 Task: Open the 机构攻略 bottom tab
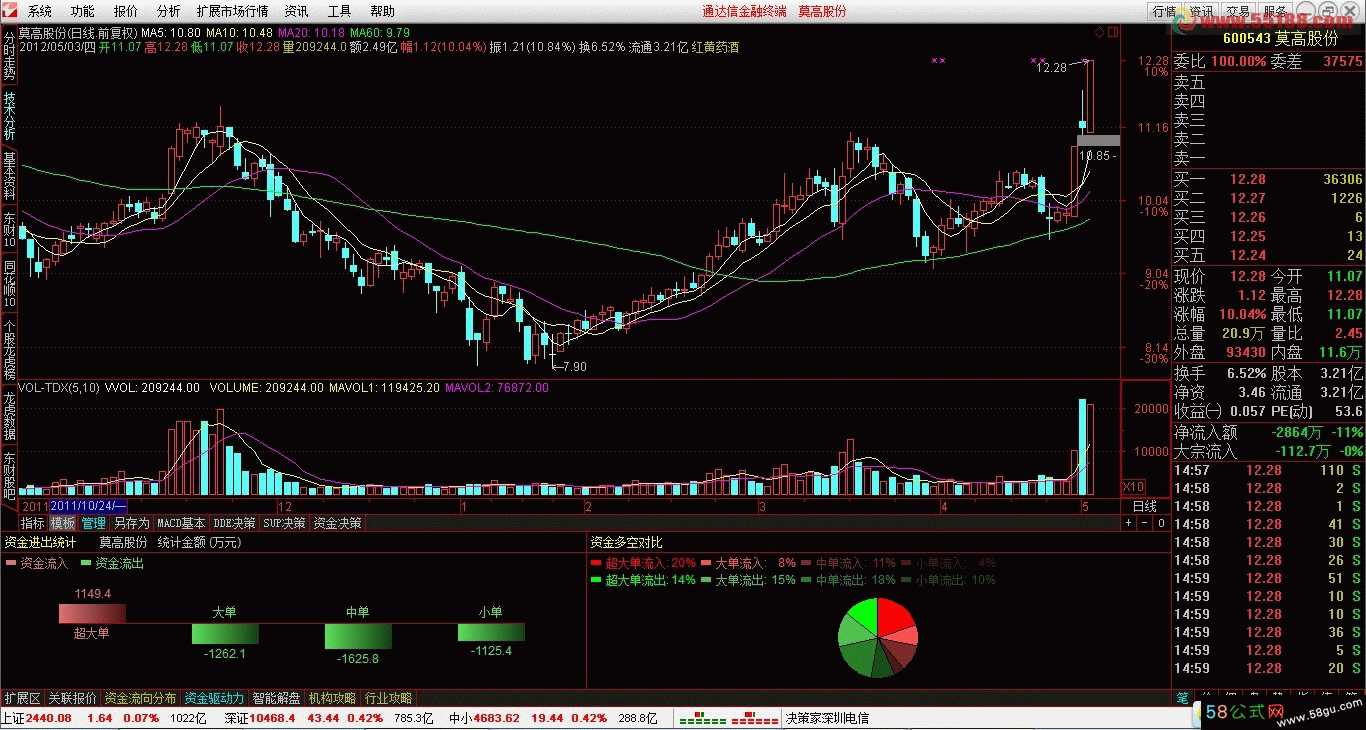click(333, 698)
